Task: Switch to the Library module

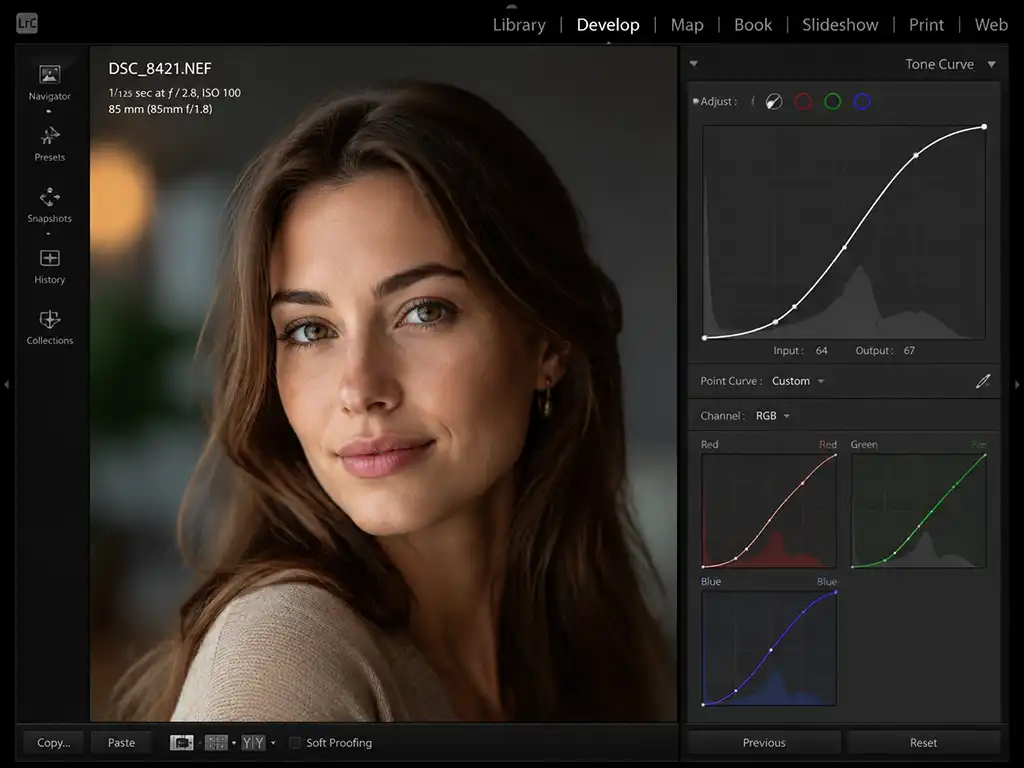Action: coord(519,25)
